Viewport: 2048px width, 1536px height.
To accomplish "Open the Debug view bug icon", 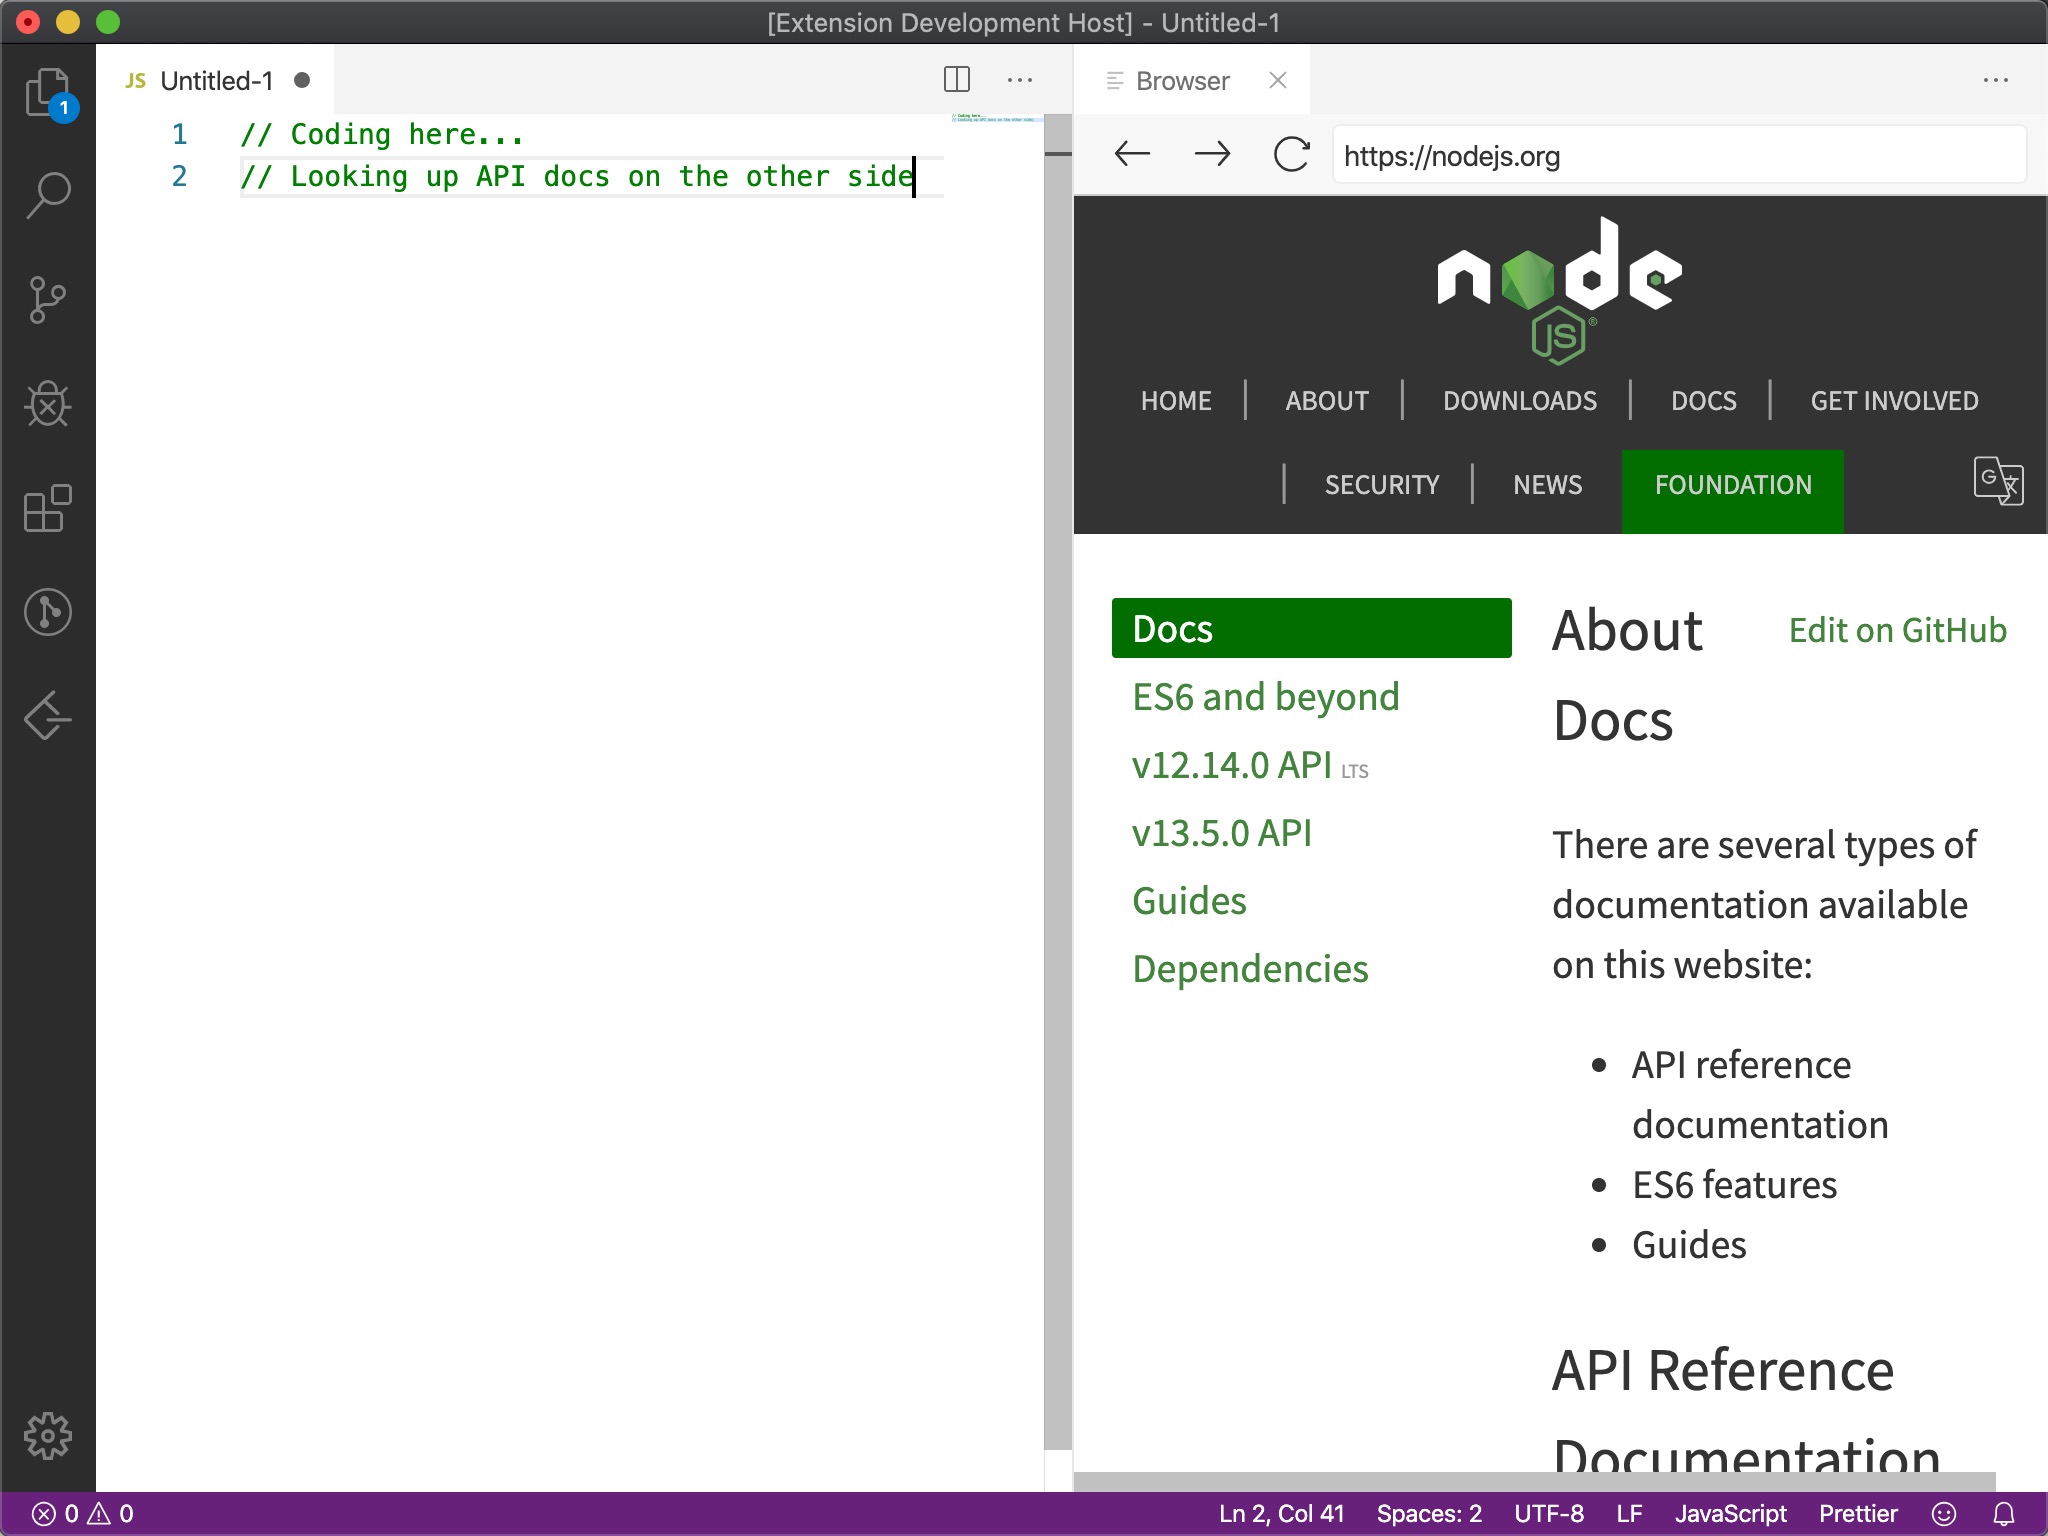I will [x=47, y=404].
